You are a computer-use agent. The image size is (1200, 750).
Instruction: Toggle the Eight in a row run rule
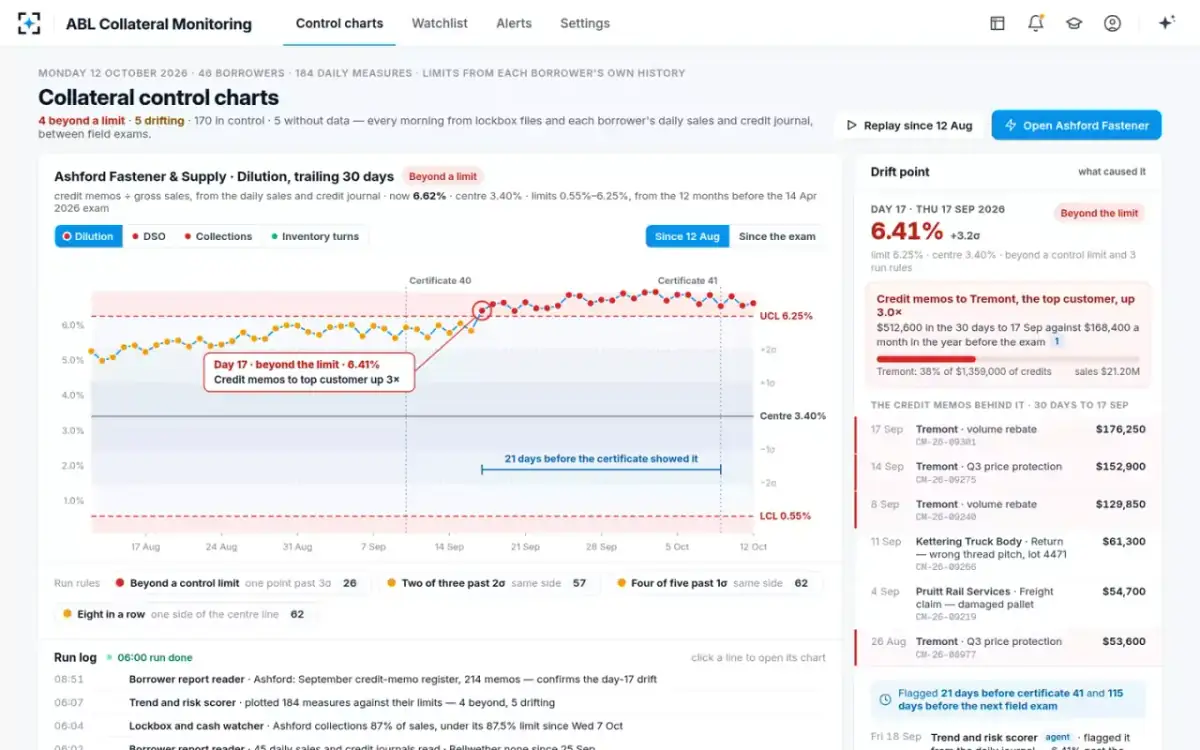(x=185, y=614)
